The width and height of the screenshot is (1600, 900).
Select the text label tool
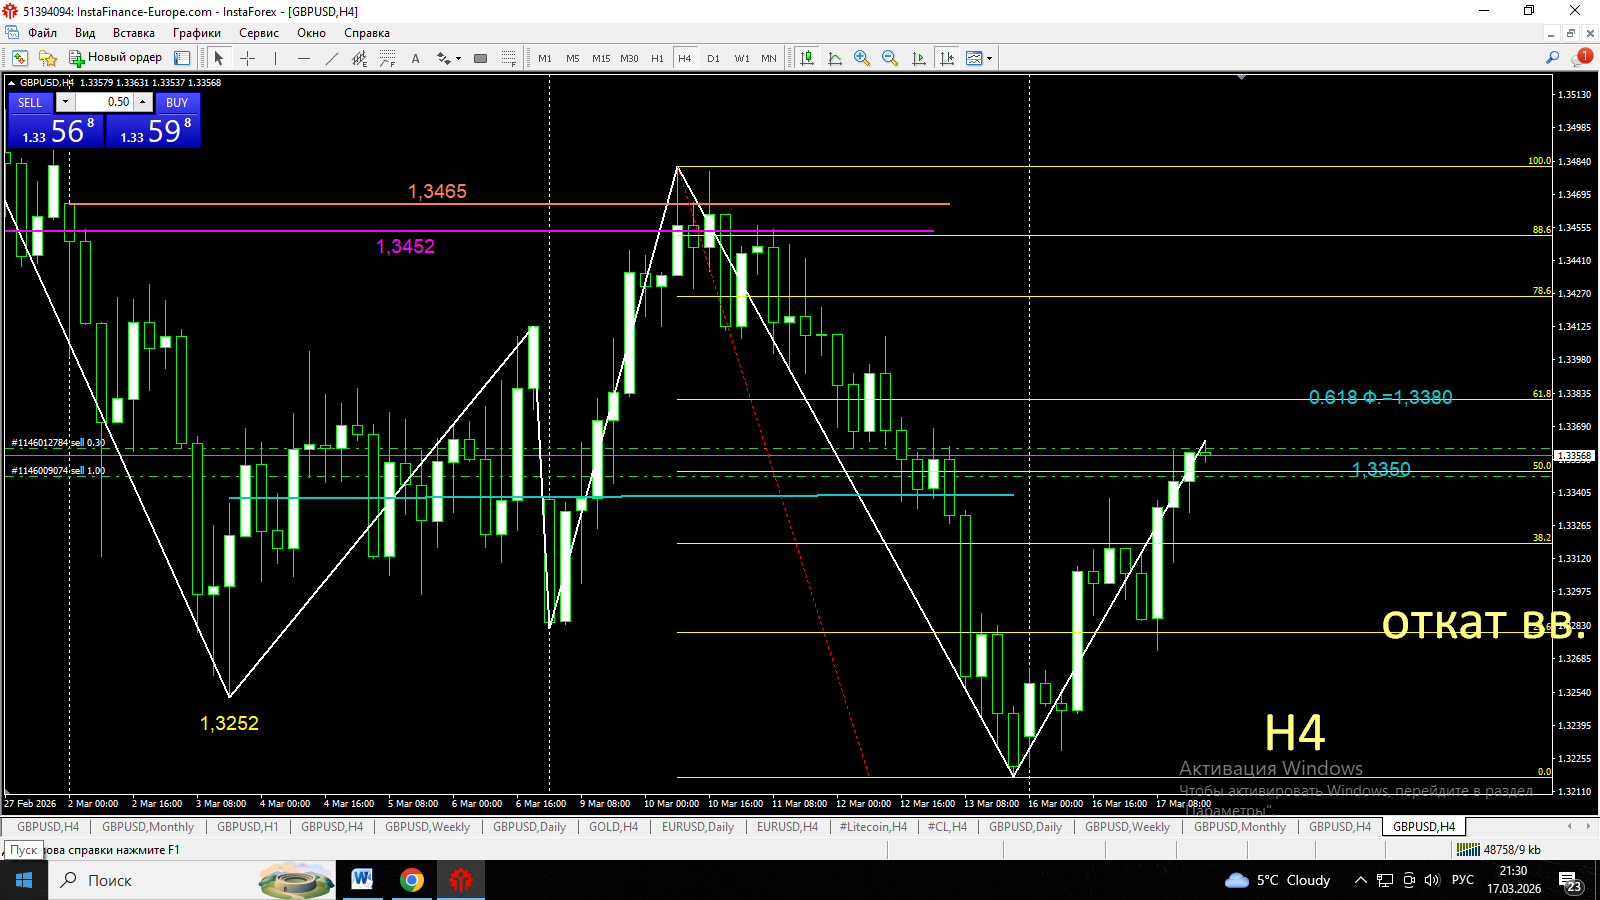point(416,58)
